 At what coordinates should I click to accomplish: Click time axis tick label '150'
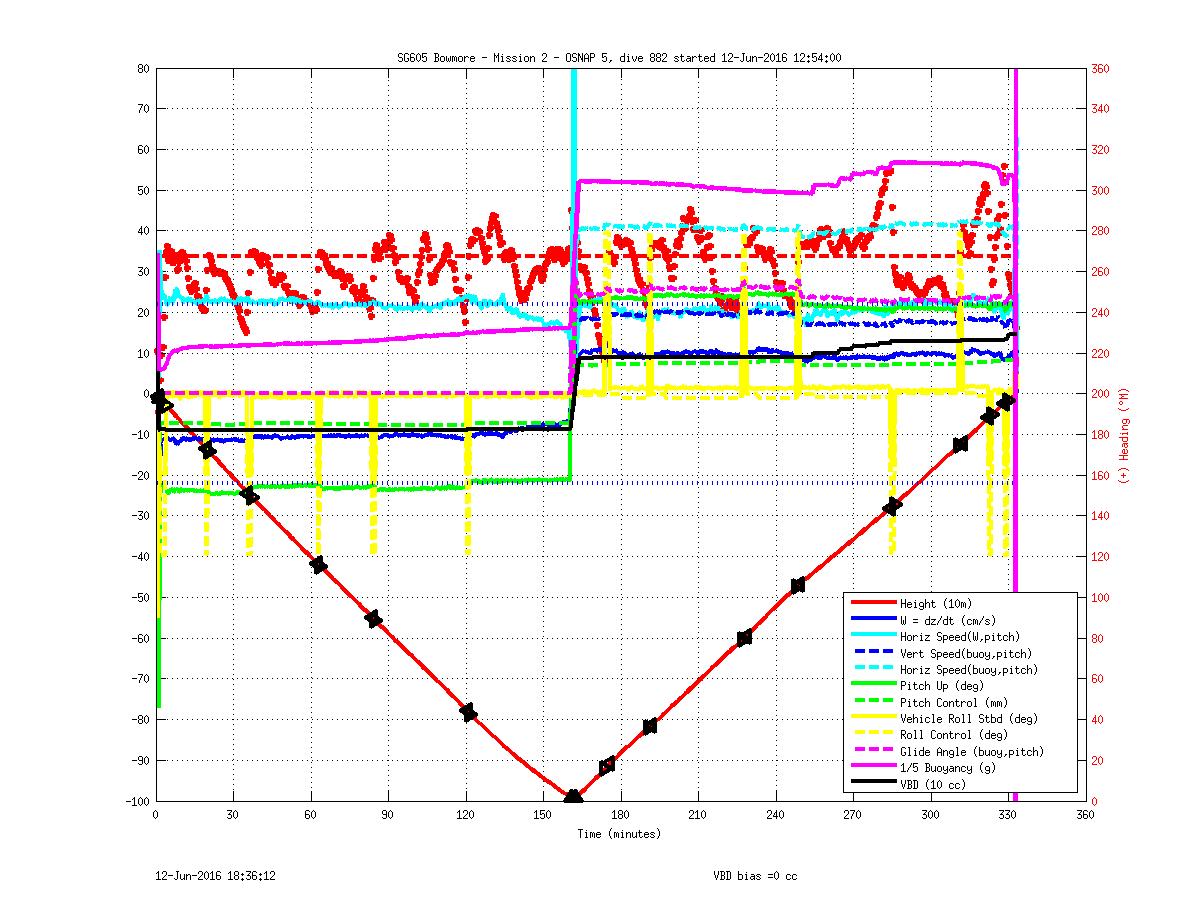tap(543, 816)
